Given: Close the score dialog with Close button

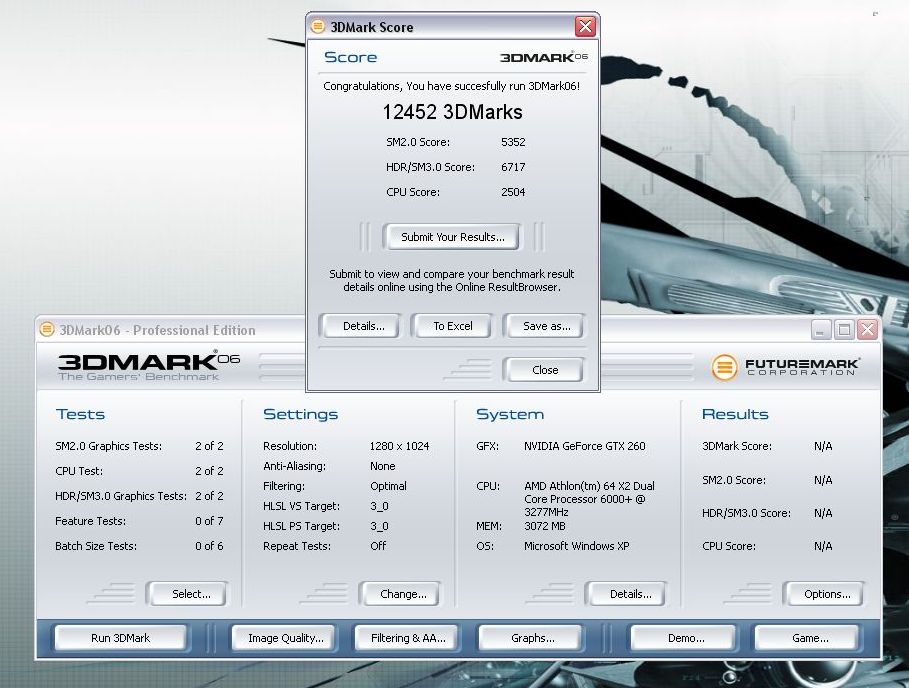Looking at the screenshot, I should click(545, 370).
